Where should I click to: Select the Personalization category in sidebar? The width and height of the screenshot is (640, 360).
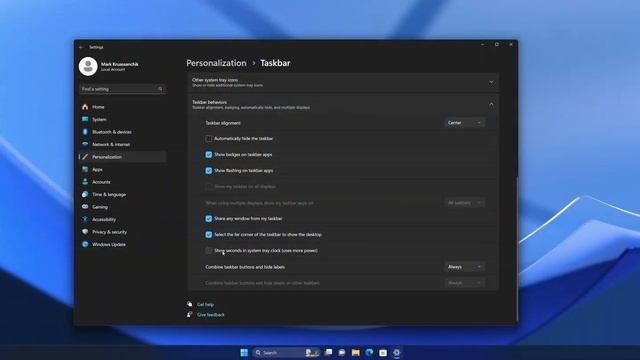(122, 157)
